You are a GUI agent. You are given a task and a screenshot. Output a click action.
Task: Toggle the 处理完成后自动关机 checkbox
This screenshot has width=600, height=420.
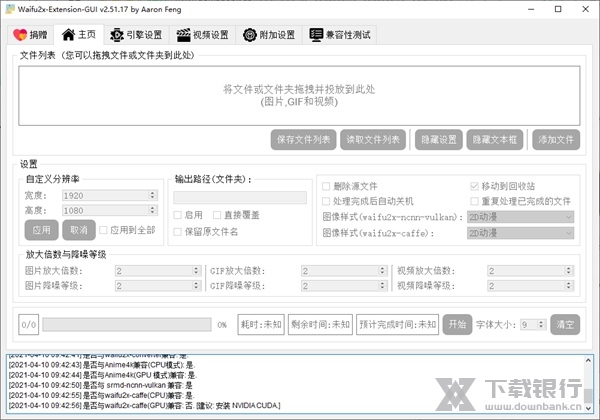[368, 201]
